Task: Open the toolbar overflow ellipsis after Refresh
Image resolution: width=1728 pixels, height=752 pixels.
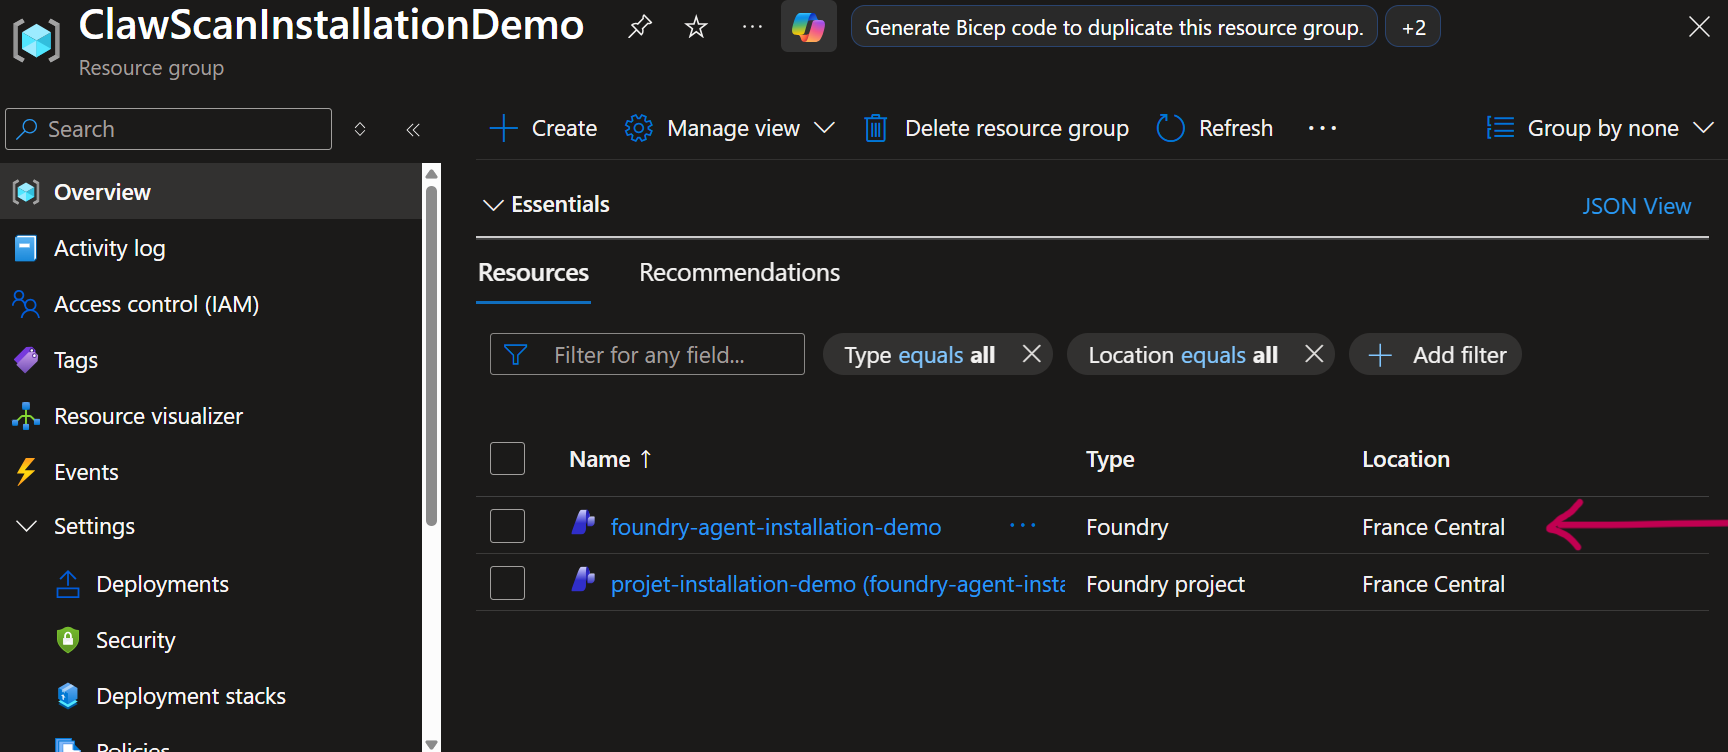Action: pyautogui.click(x=1322, y=128)
